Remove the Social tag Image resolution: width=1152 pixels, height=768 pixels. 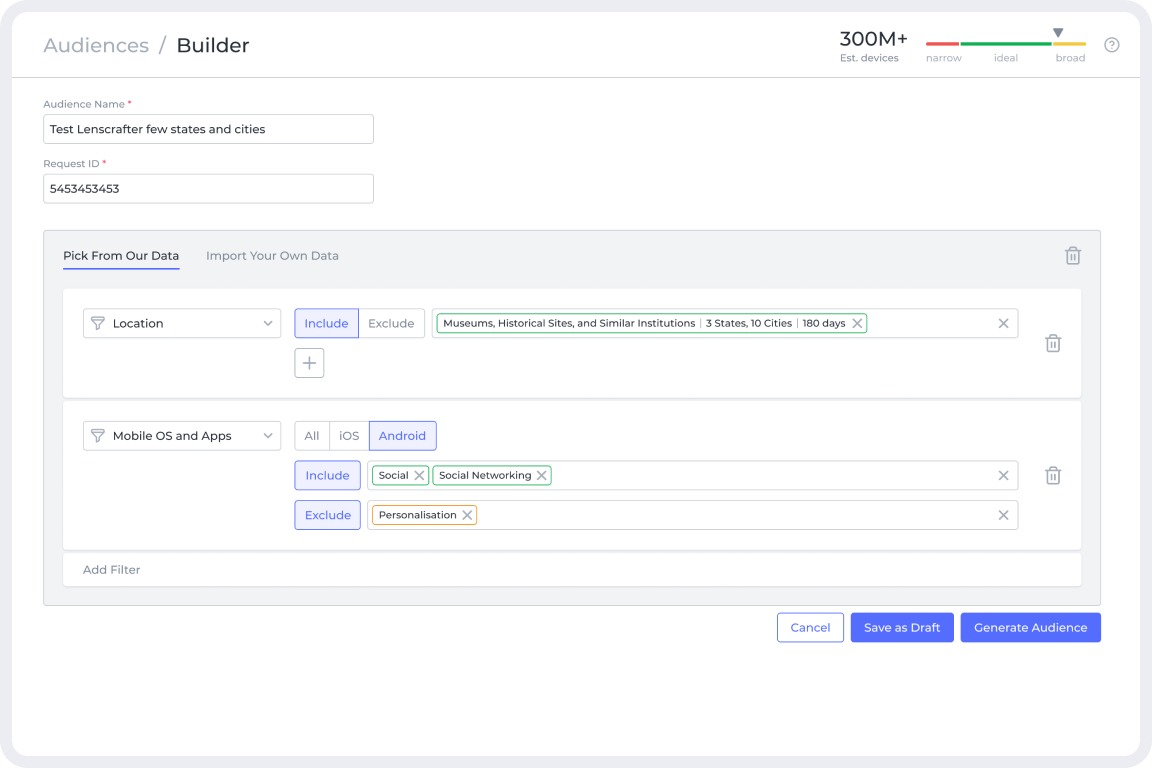419,476
